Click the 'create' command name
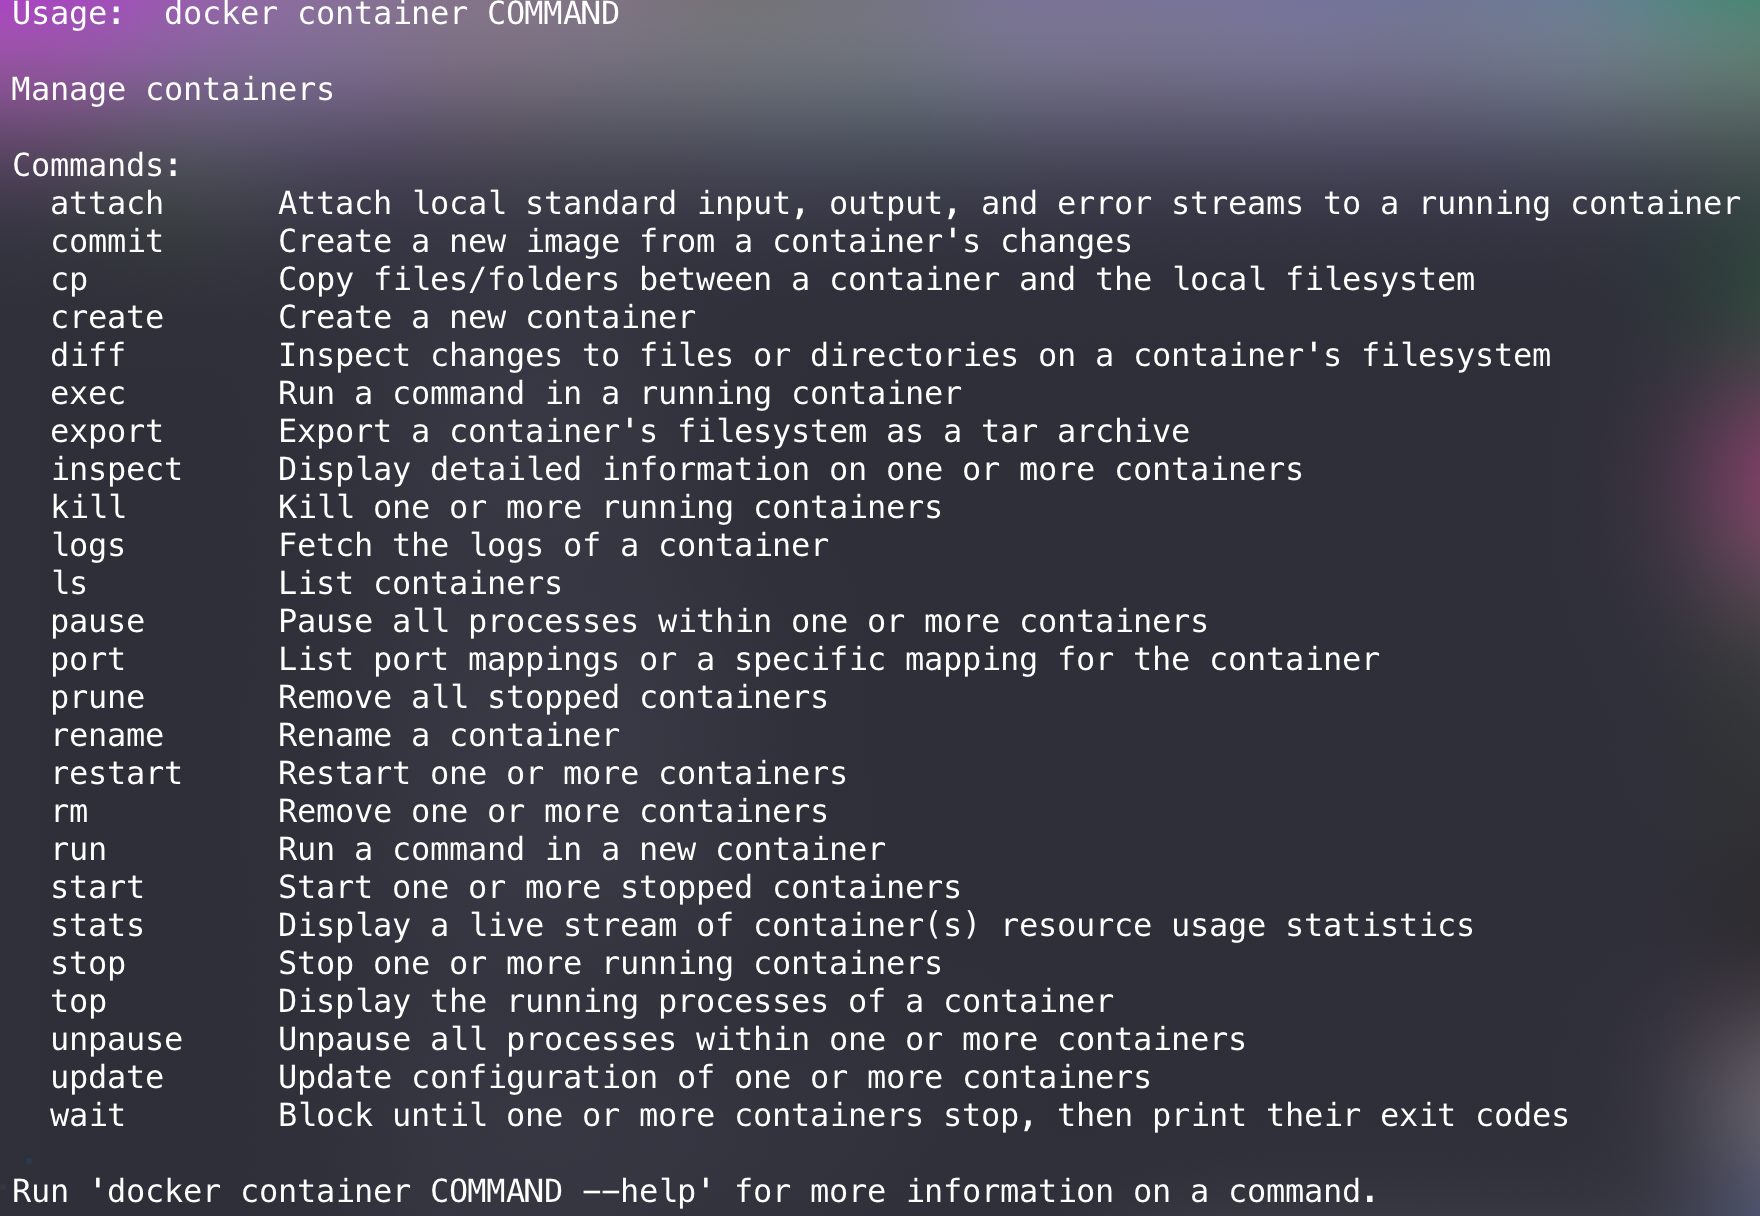The width and height of the screenshot is (1760, 1216). click(106, 318)
